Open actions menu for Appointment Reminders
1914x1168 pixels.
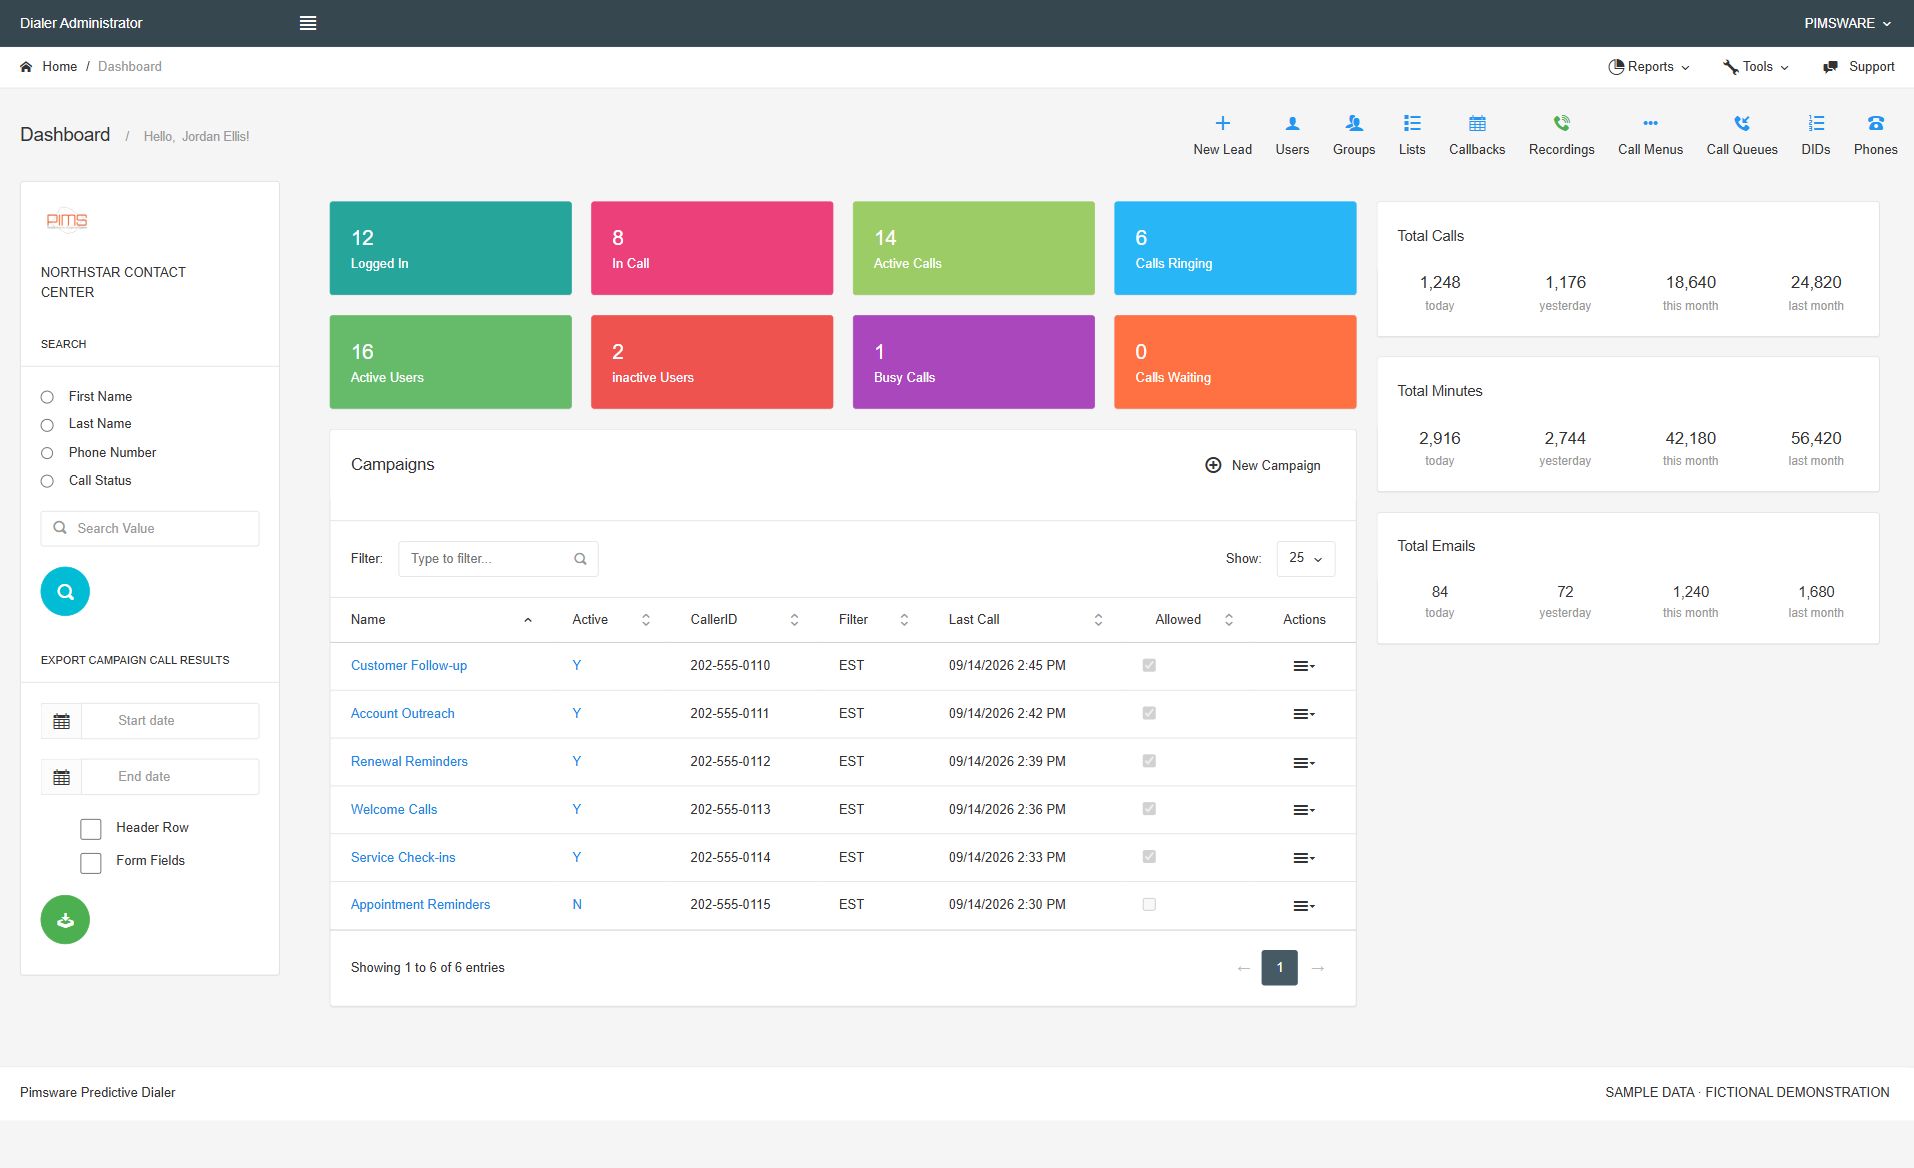[1304, 906]
